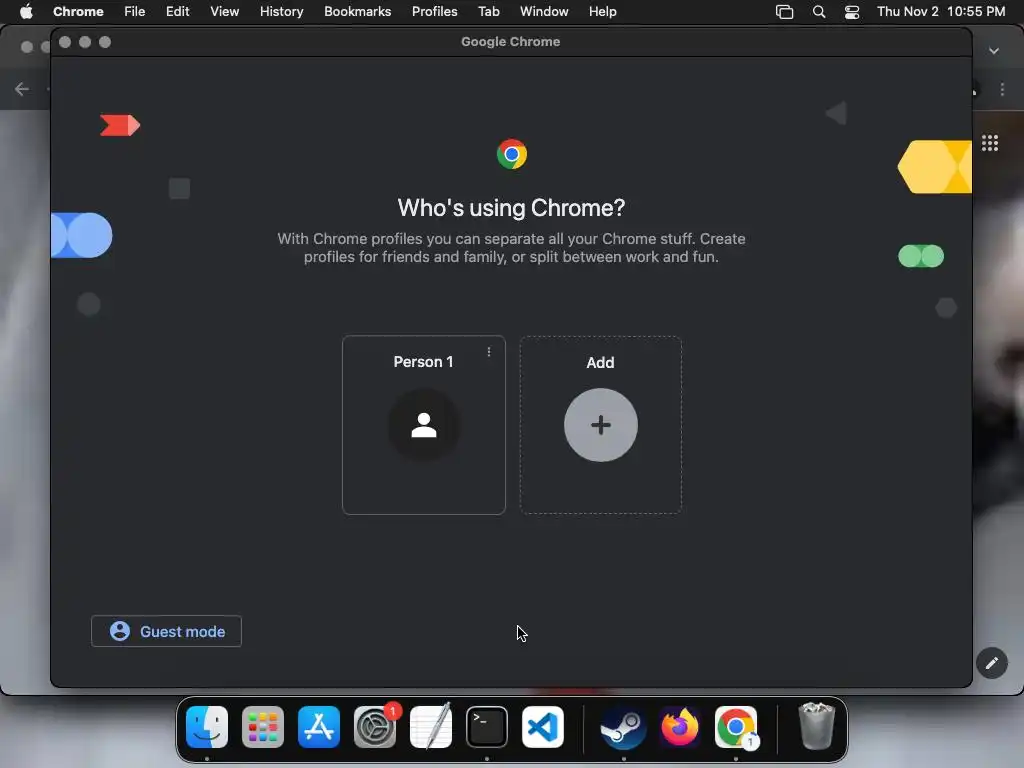The image size is (1024, 768).
Task: Open the Chrome app menu
Action: [x=78, y=11]
